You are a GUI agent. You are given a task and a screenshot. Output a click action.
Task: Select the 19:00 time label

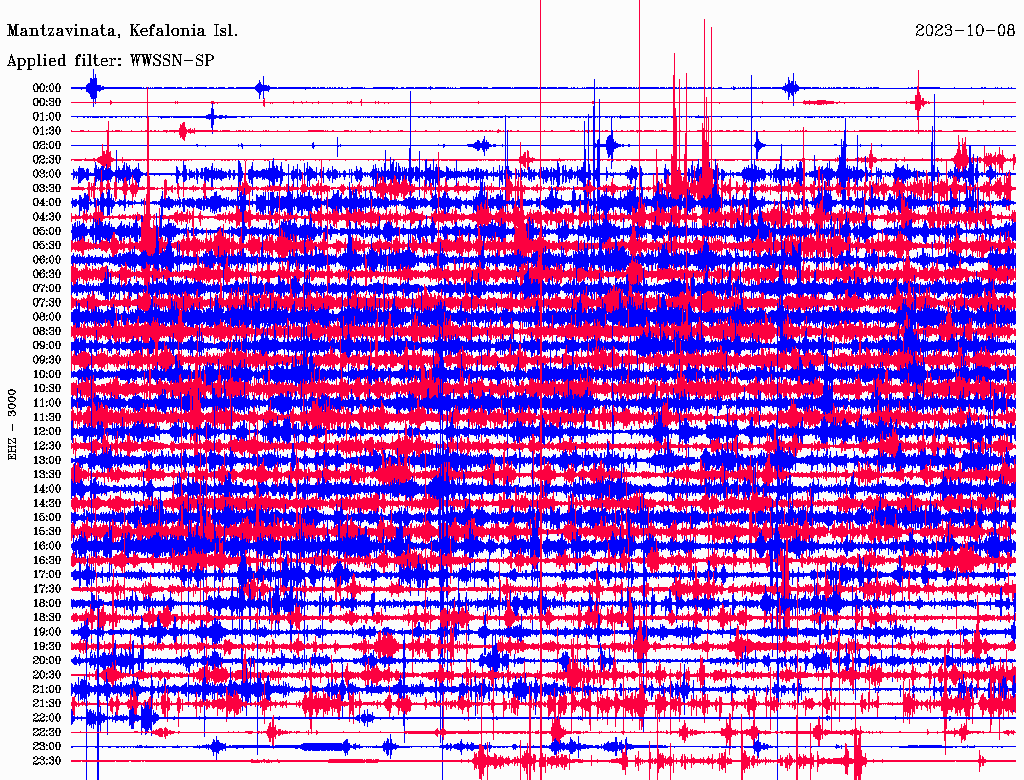[x=47, y=632]
